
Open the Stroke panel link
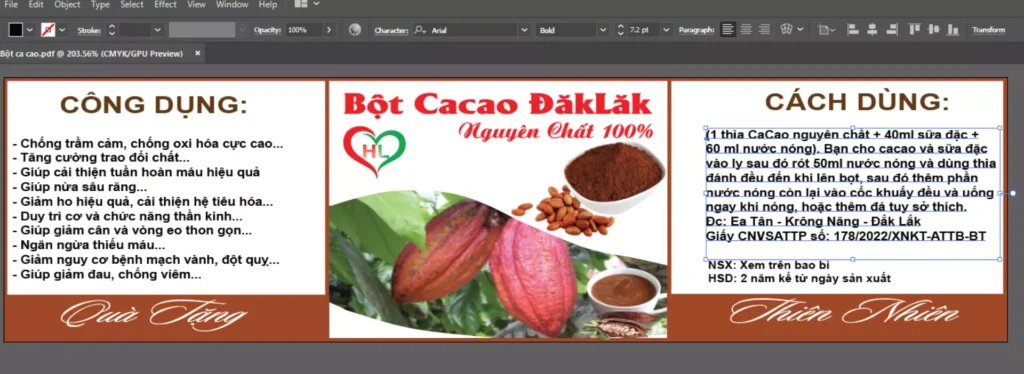pyautogui.click(x=89, y=30)
